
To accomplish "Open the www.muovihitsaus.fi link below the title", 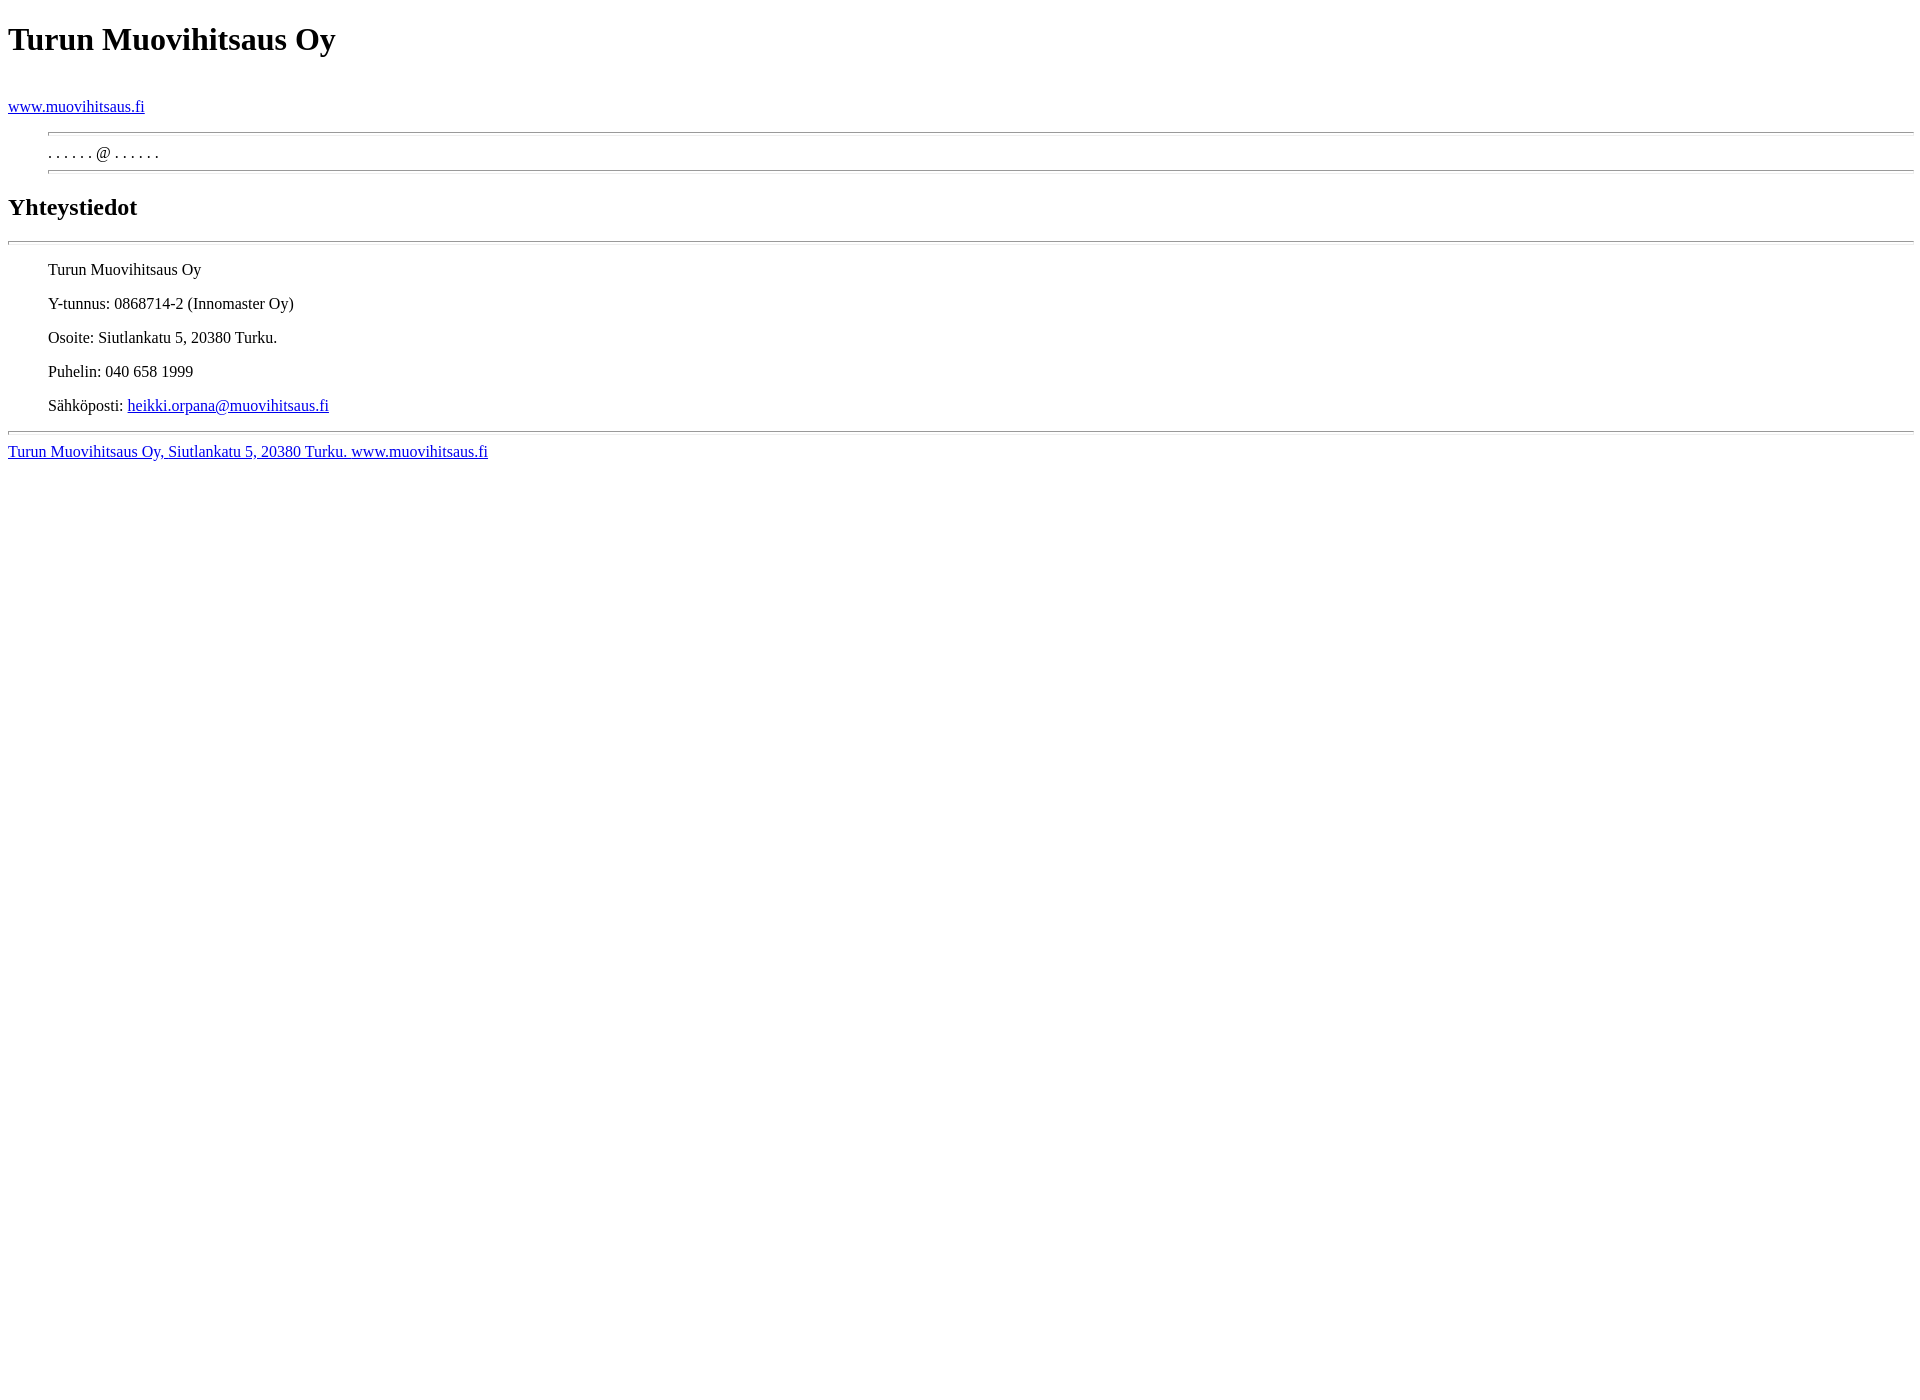I will point(76,107).
